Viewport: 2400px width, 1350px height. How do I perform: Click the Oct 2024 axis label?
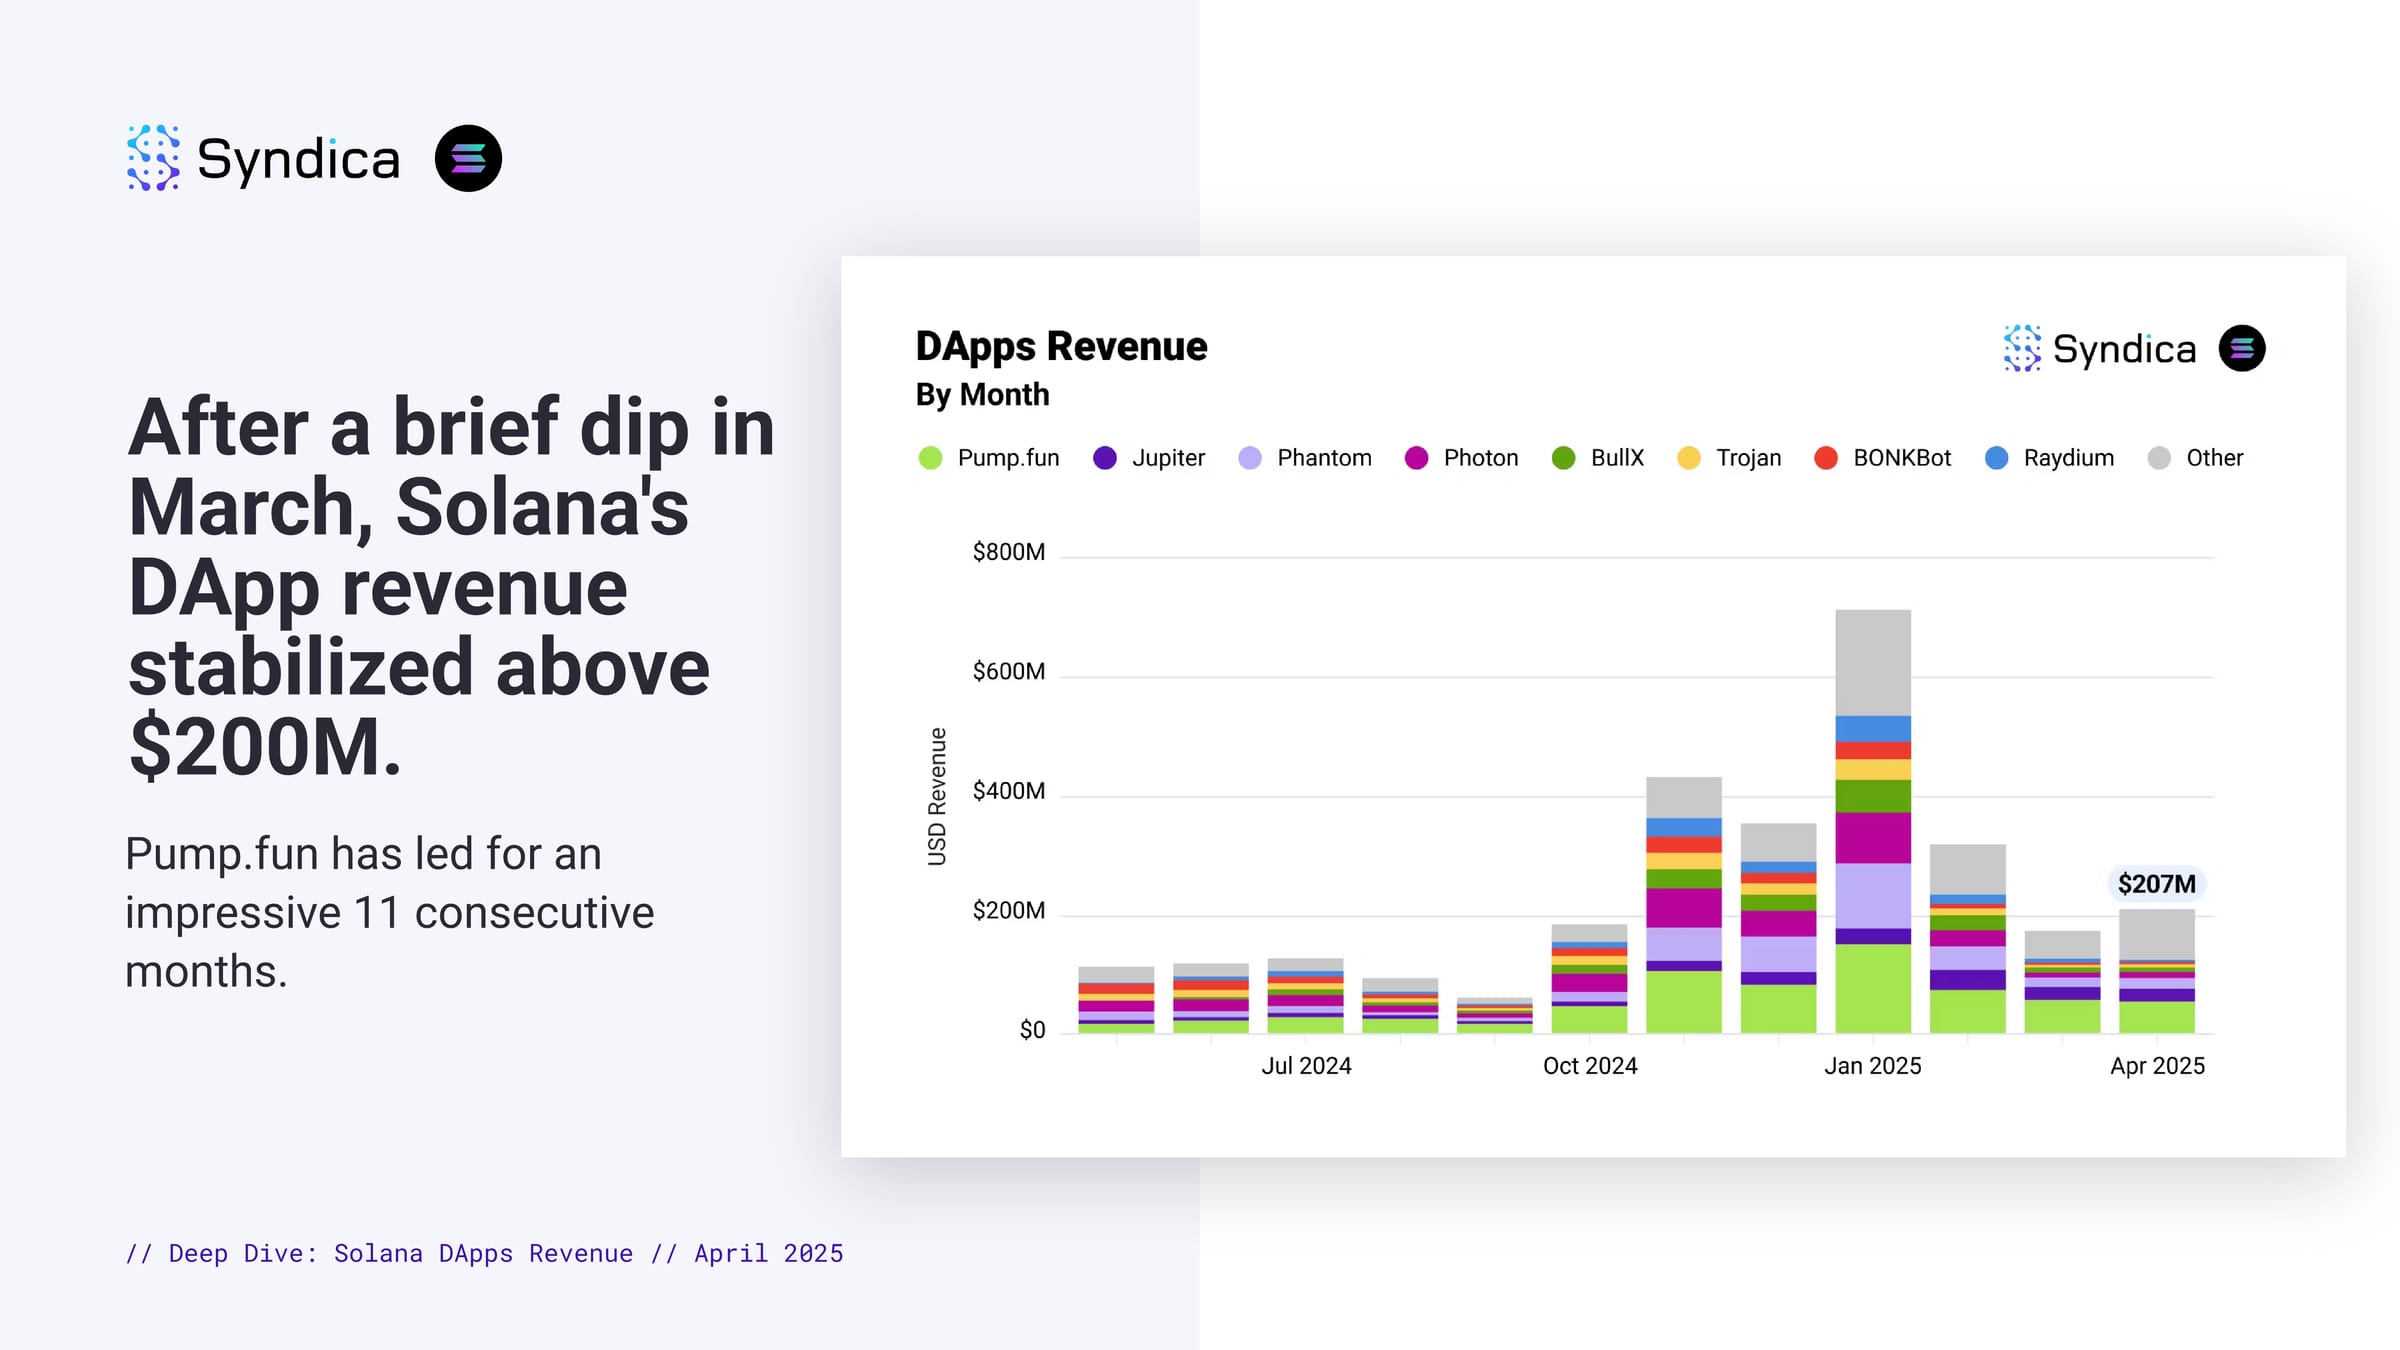pos(1590,1066)
